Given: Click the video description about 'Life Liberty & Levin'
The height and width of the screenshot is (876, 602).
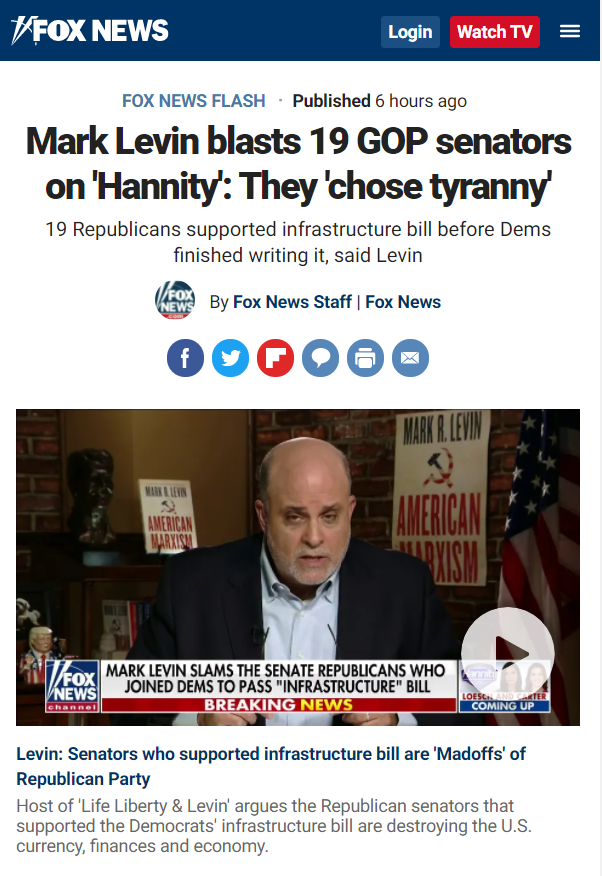Looking at the screenshot, I should point(274,826).
